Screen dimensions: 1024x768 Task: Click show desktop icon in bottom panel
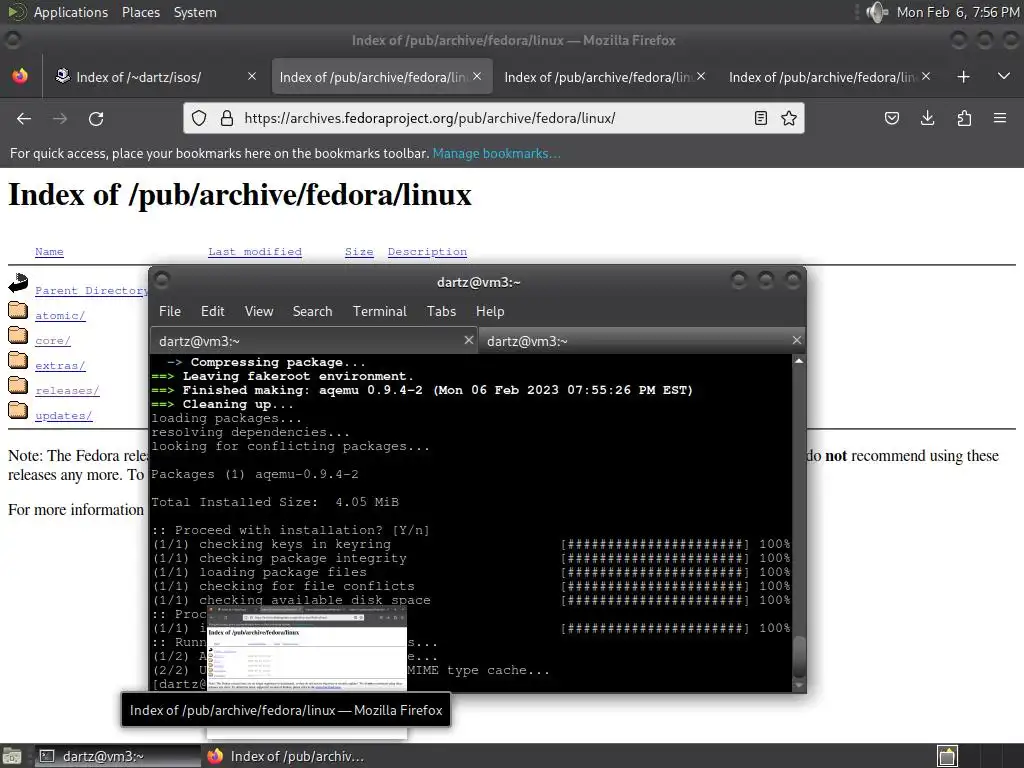12,756
